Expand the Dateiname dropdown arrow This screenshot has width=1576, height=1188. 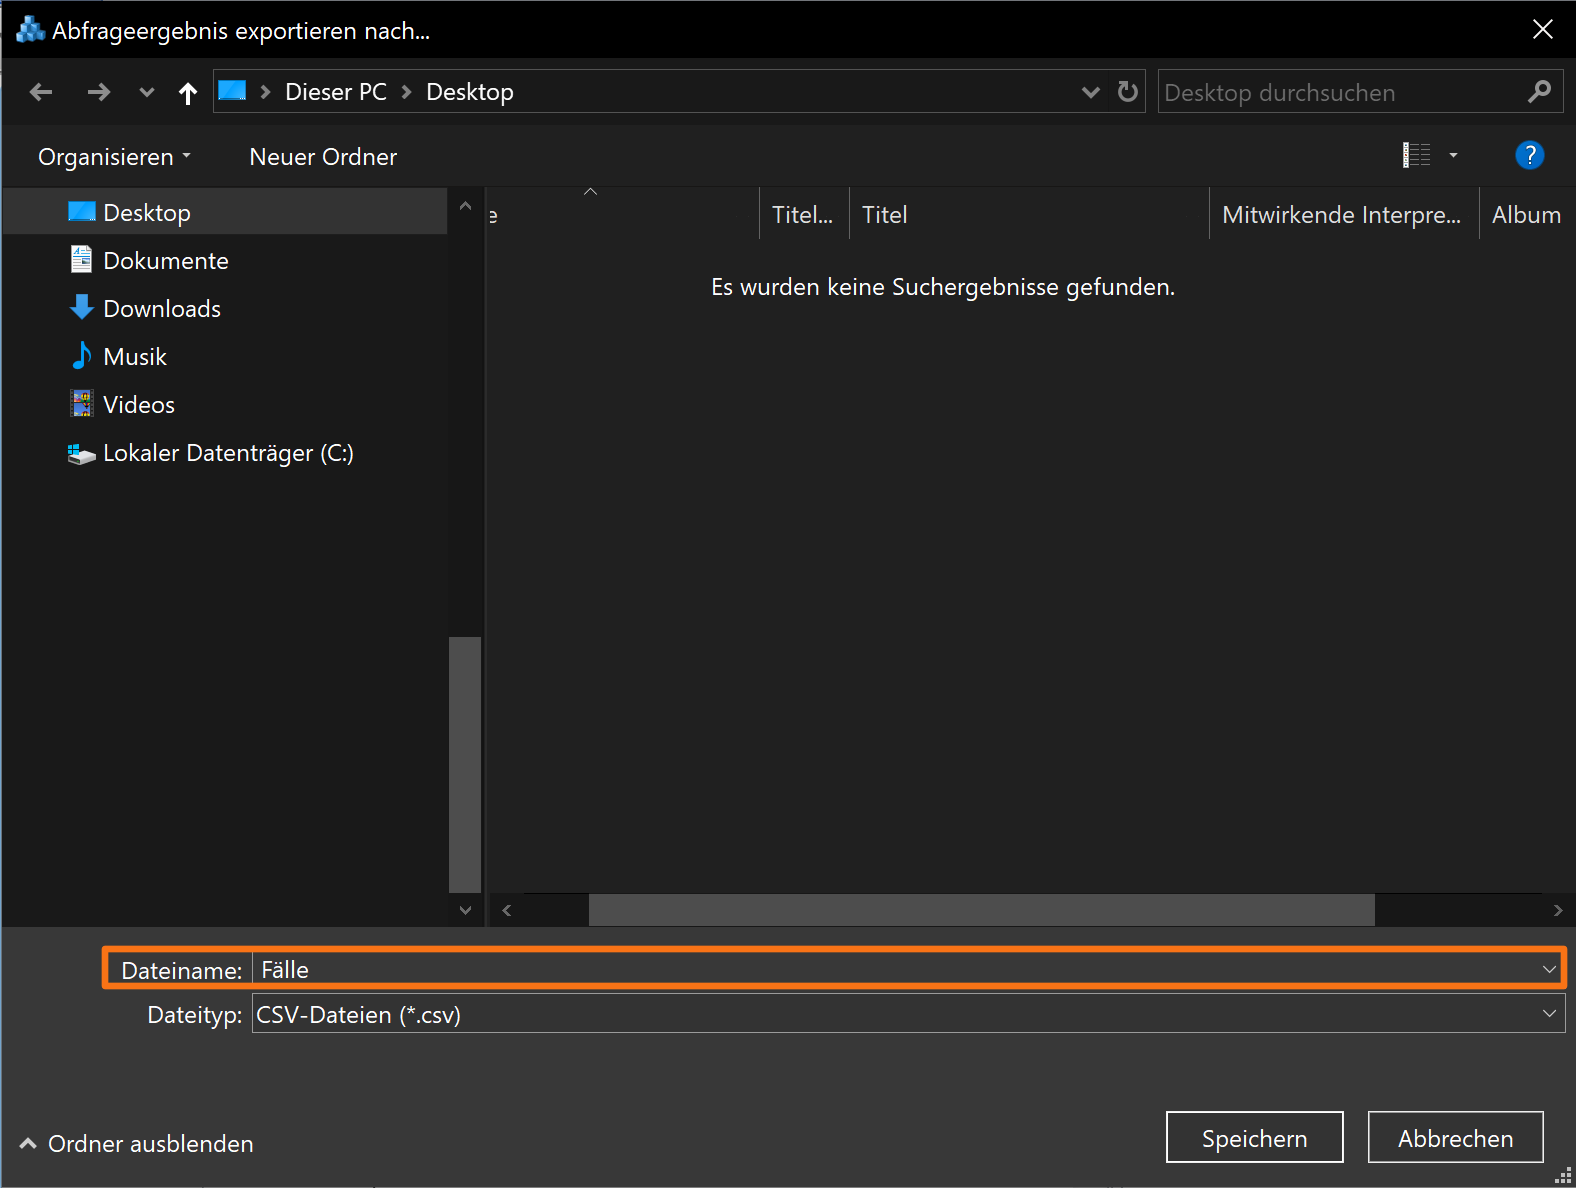(x=1548, y=969)
